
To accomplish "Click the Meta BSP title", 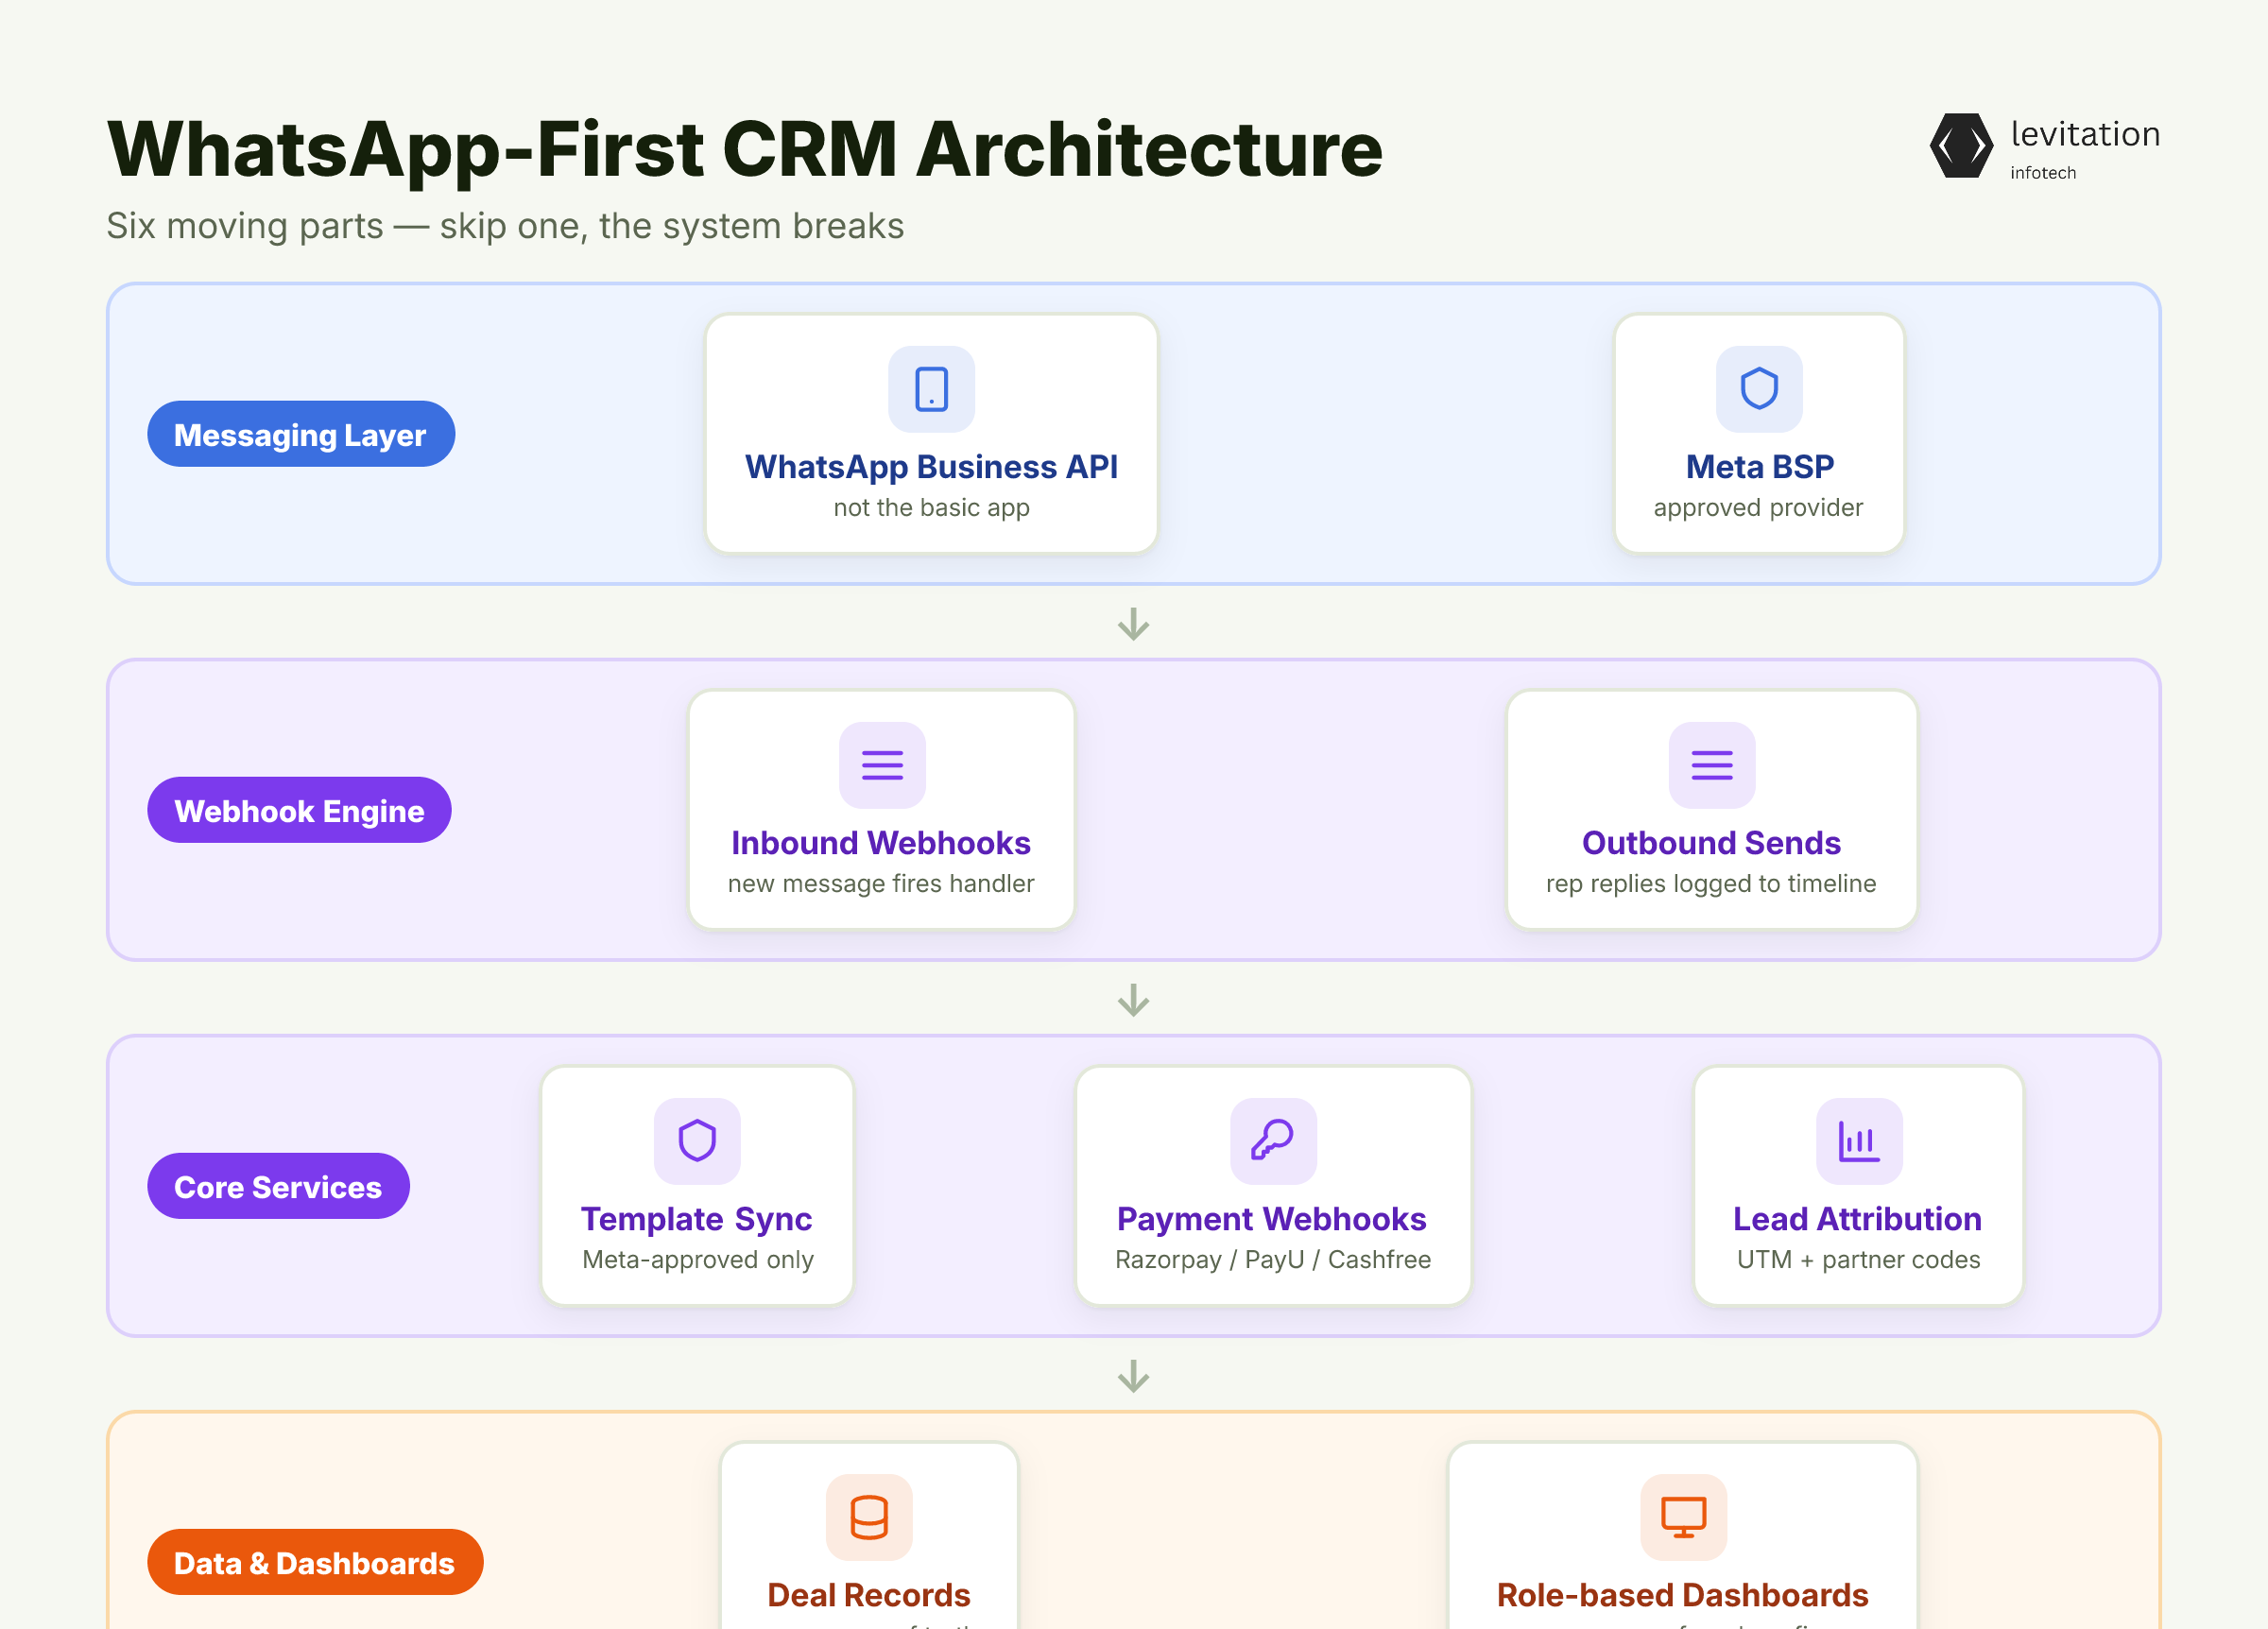I will pyautogui.click(x=1759, y=467).
